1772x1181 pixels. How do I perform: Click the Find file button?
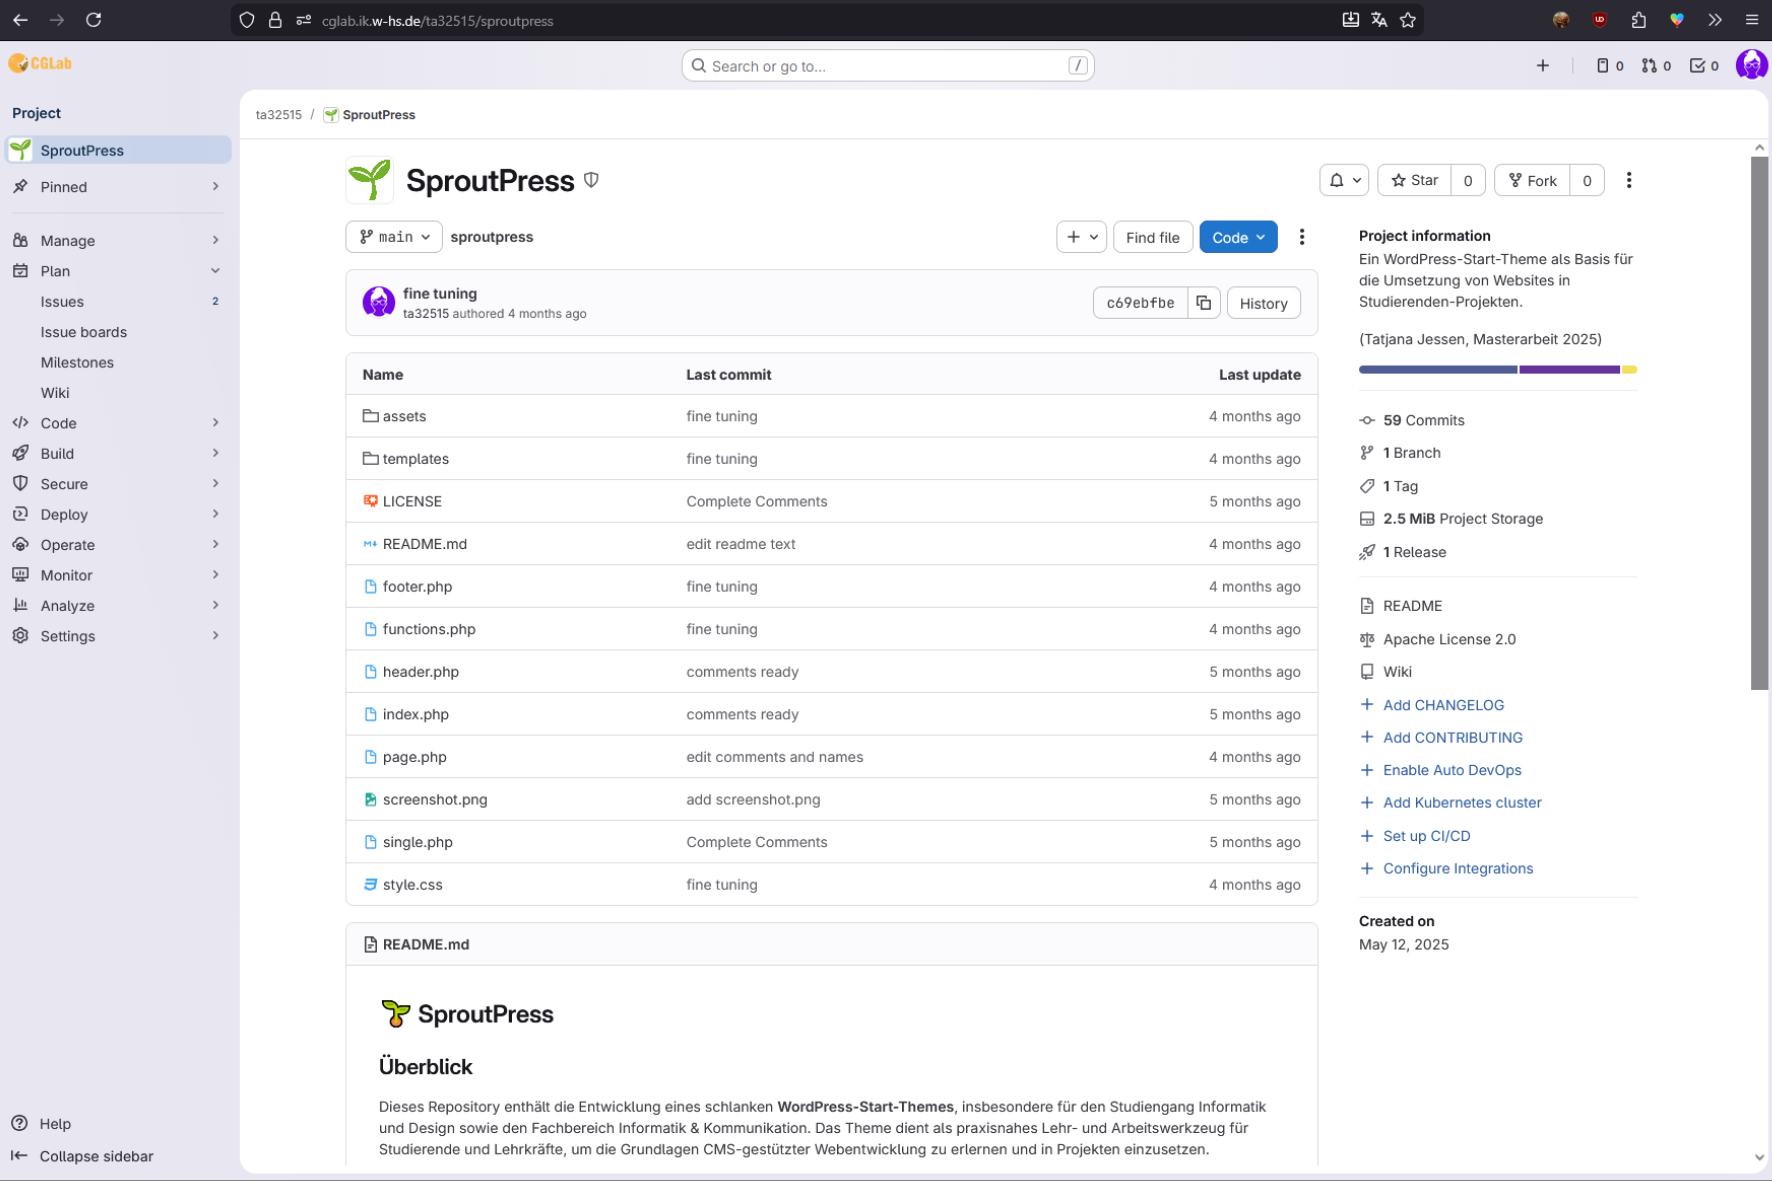[x=1152, y=237]
